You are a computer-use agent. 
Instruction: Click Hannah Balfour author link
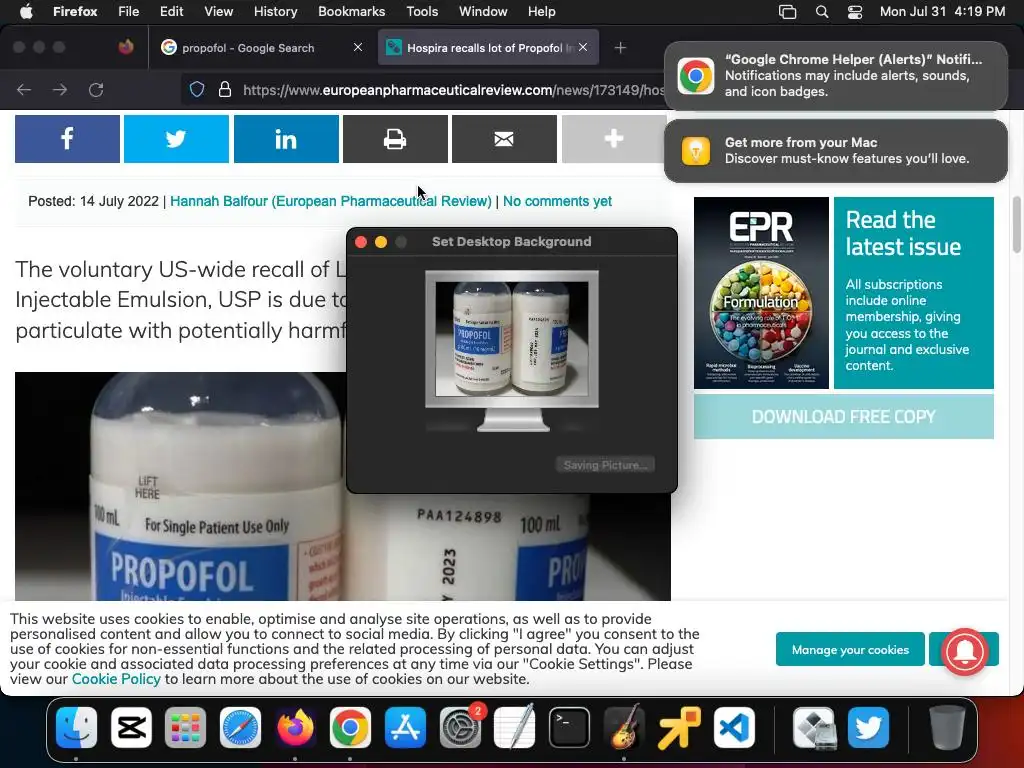tap(331, 201)
